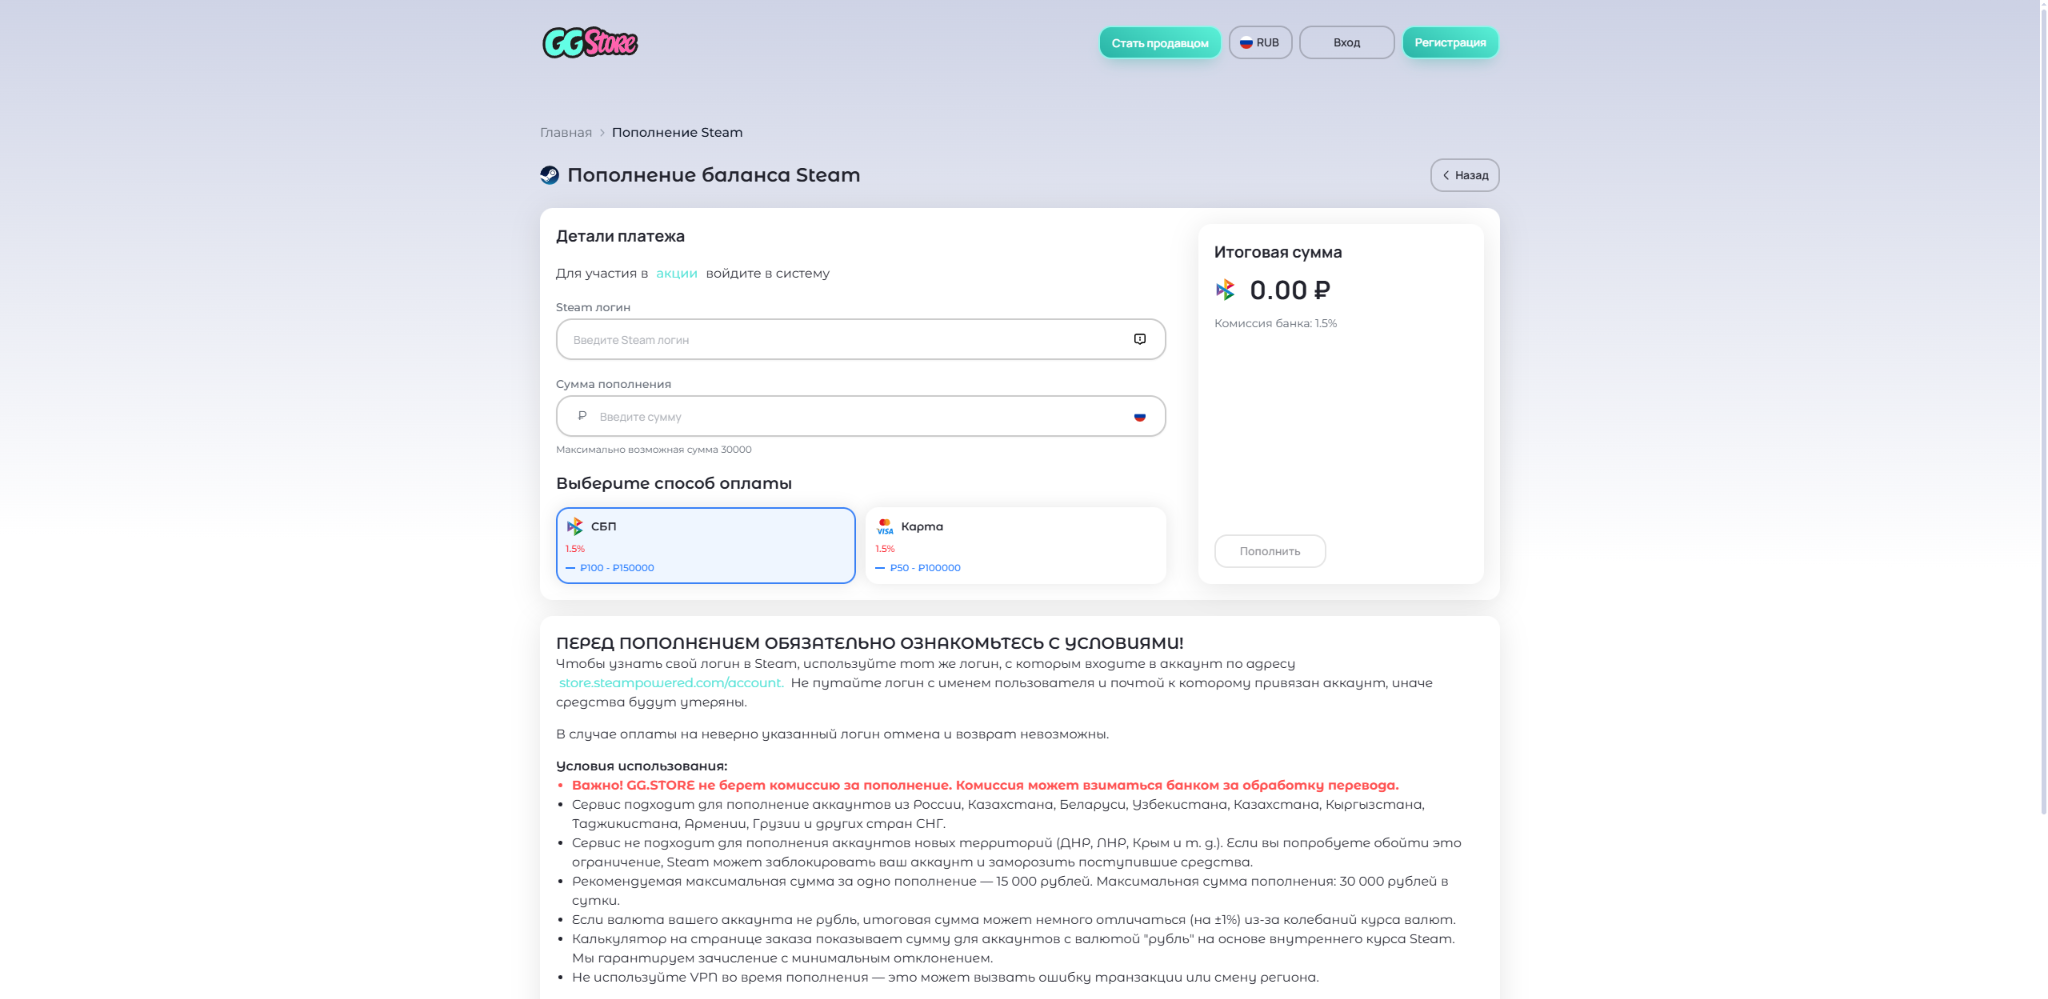
Task: Focus the Steam логин input field
Action: 860,339
